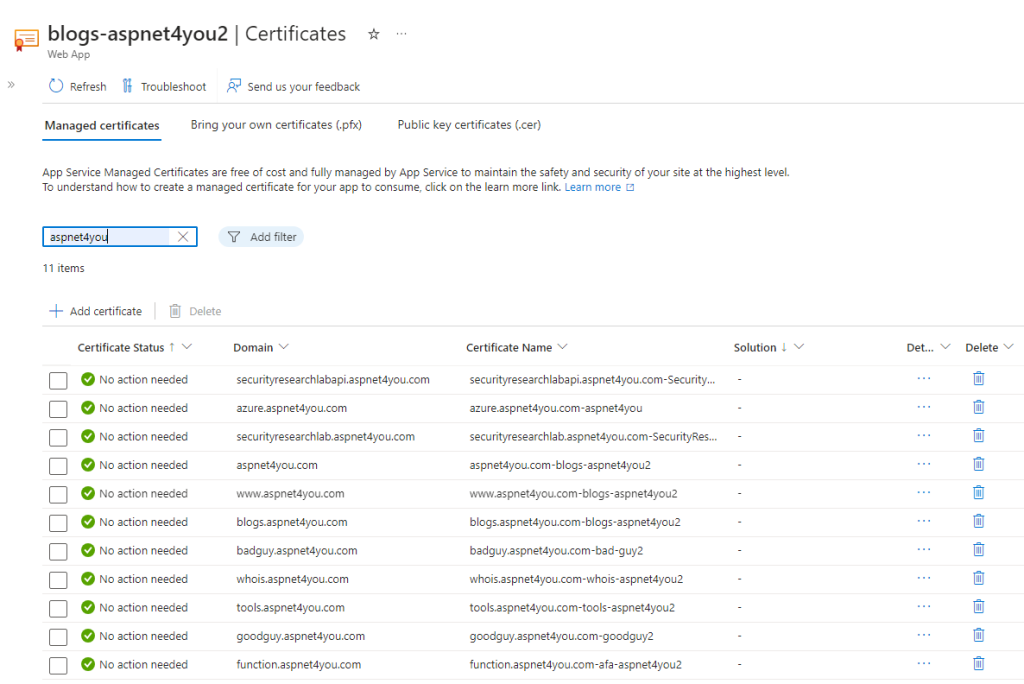This screenshot has height=684, width=1024.
Task: Open details ellipsis for aspnet4you.com-blogs-aspnet4you2 row
Action: (x=923, y=464)
